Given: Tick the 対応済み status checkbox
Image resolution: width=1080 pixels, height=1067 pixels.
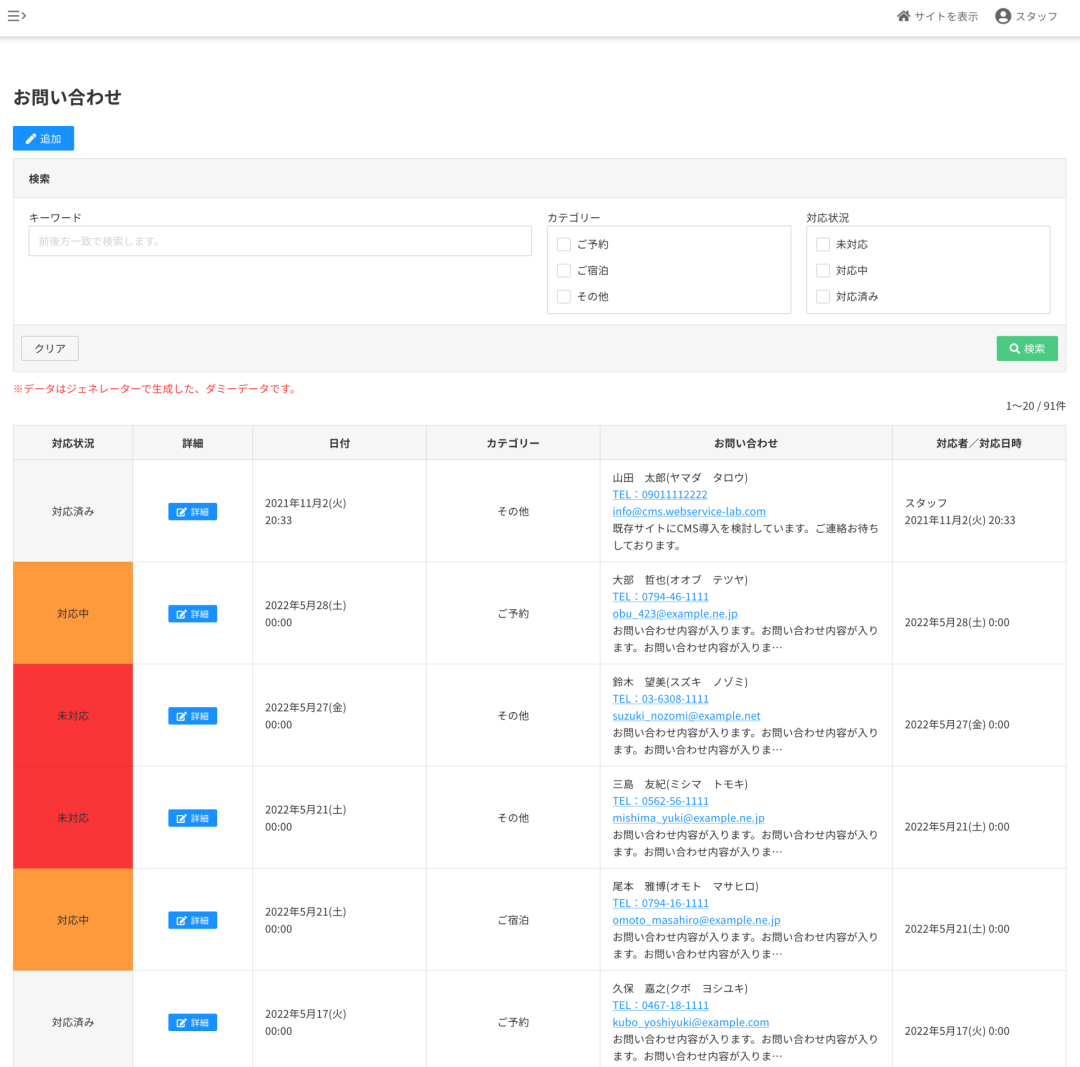Looking at the screenshot, I should pyautogui.click(x=823, y=296).
